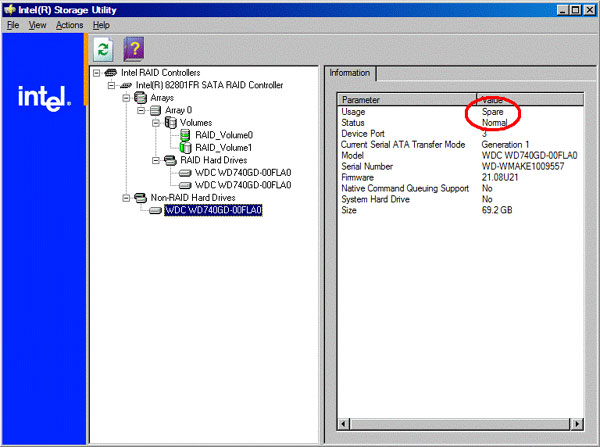Click the RAID_Volume0 icon

coord(185,135)
